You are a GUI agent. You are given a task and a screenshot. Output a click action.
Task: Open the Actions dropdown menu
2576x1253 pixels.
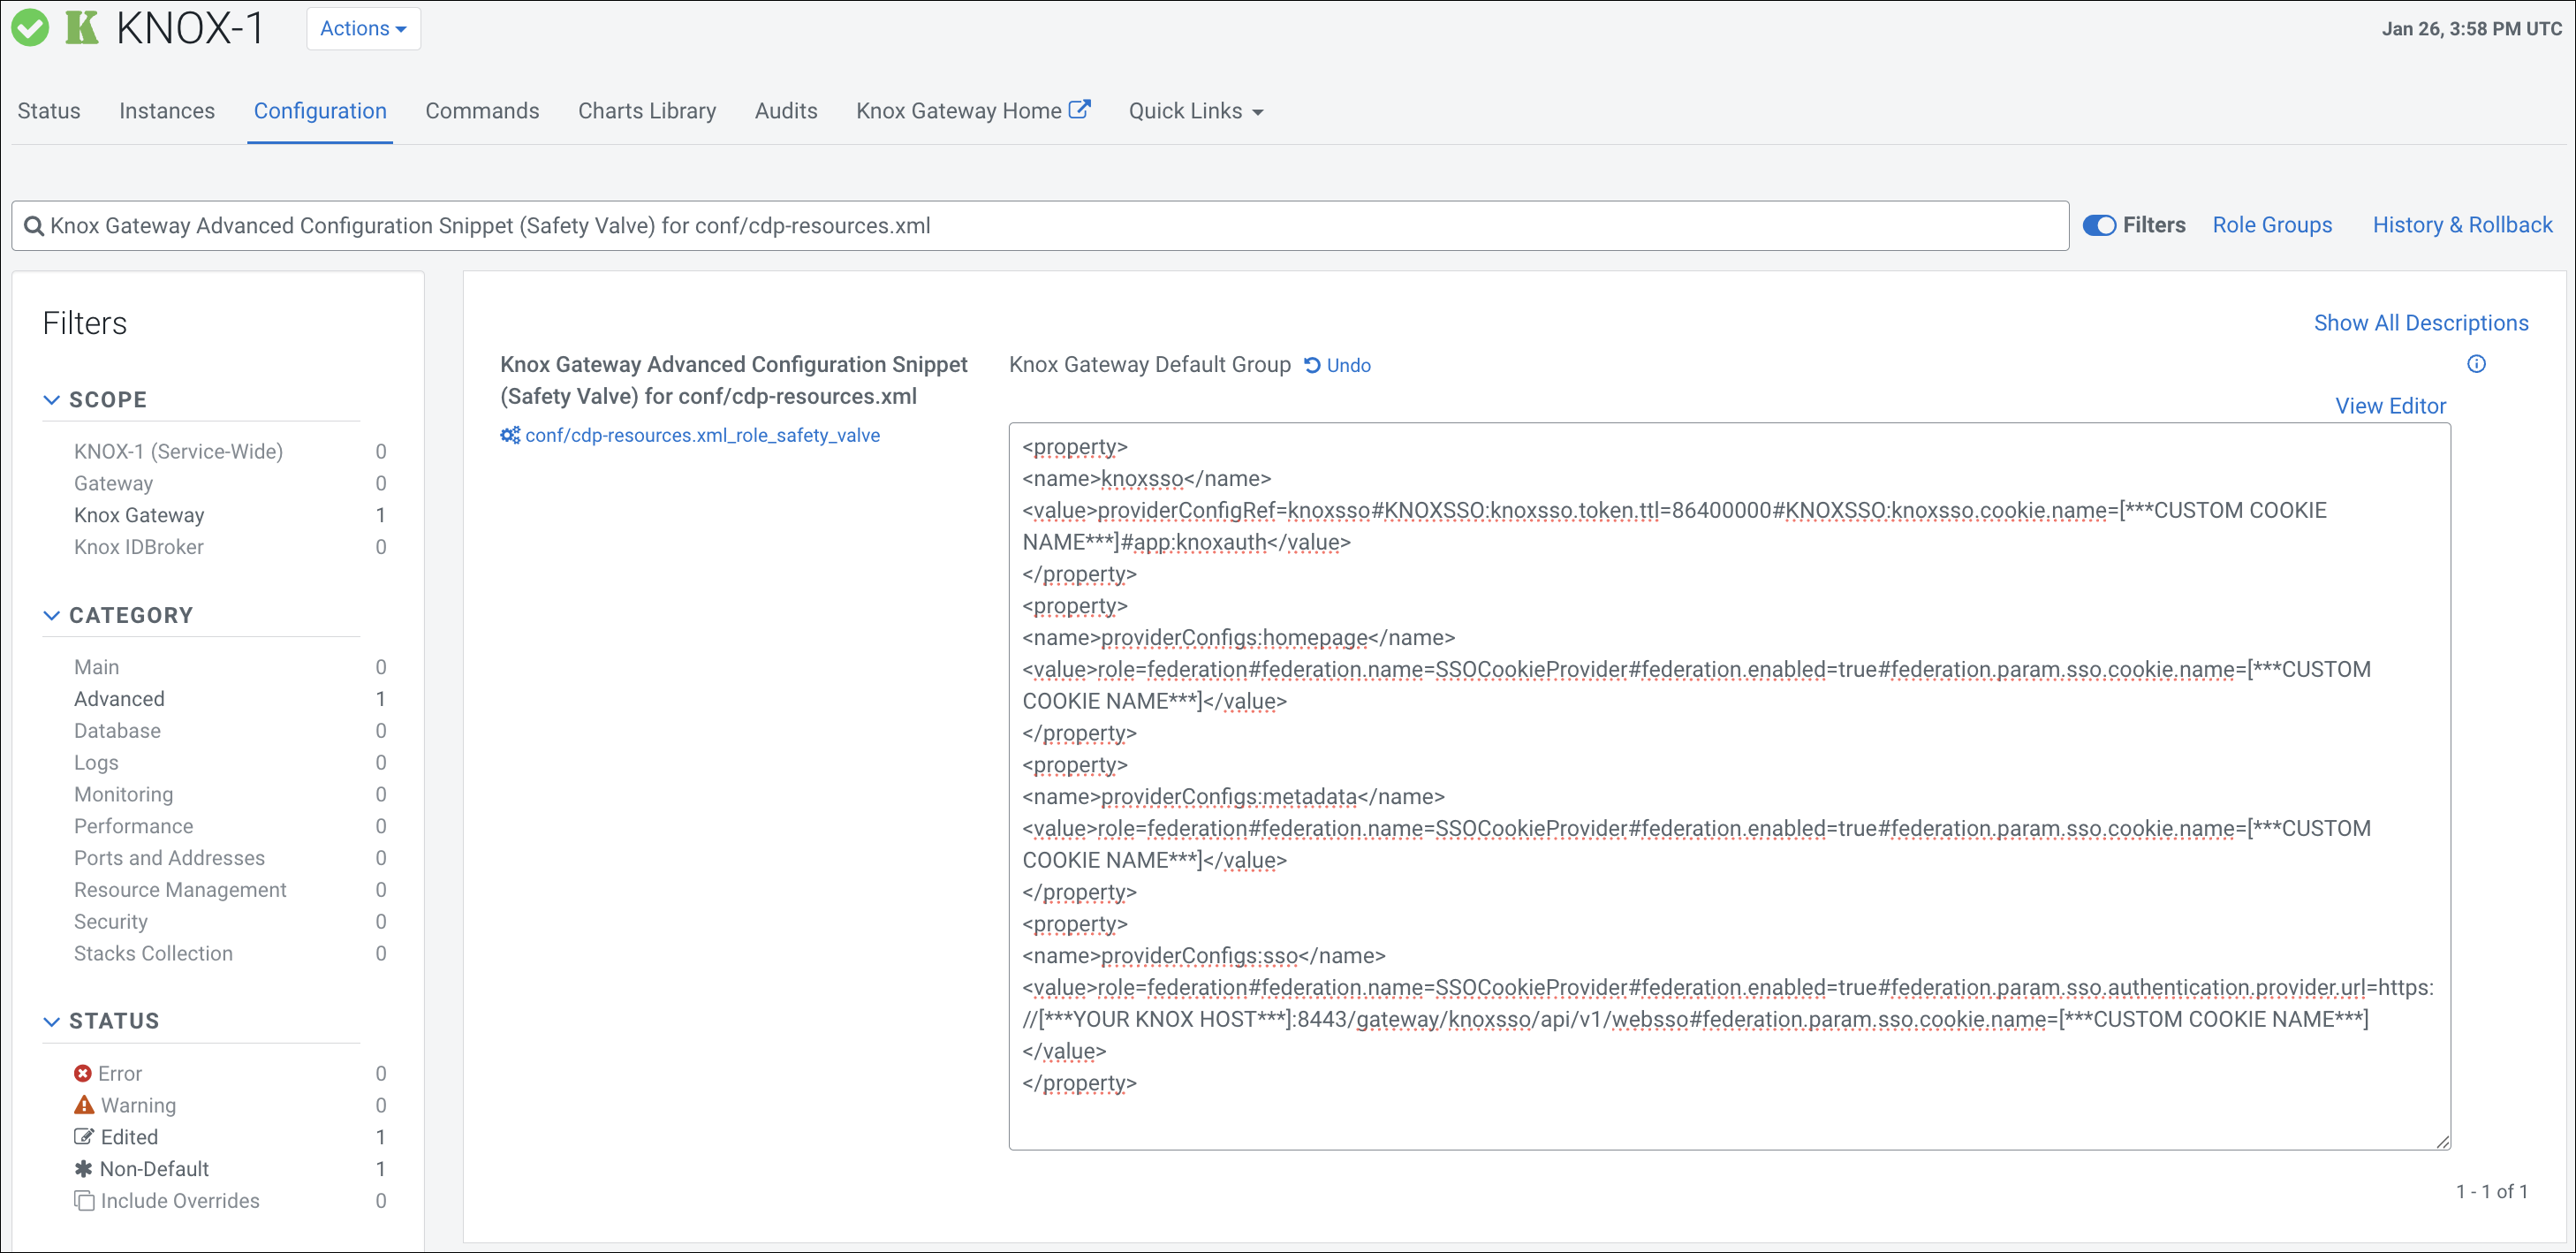pos(363,28)
